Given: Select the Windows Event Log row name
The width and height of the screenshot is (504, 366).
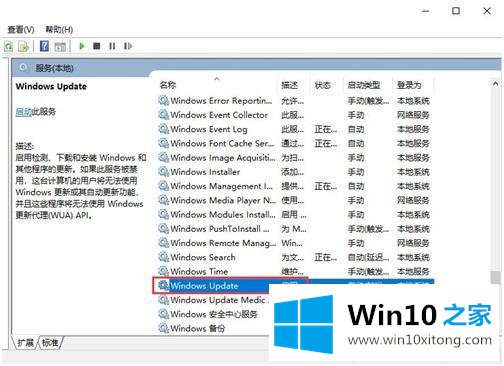Looking at the screenshot, I should click(209, 129).
